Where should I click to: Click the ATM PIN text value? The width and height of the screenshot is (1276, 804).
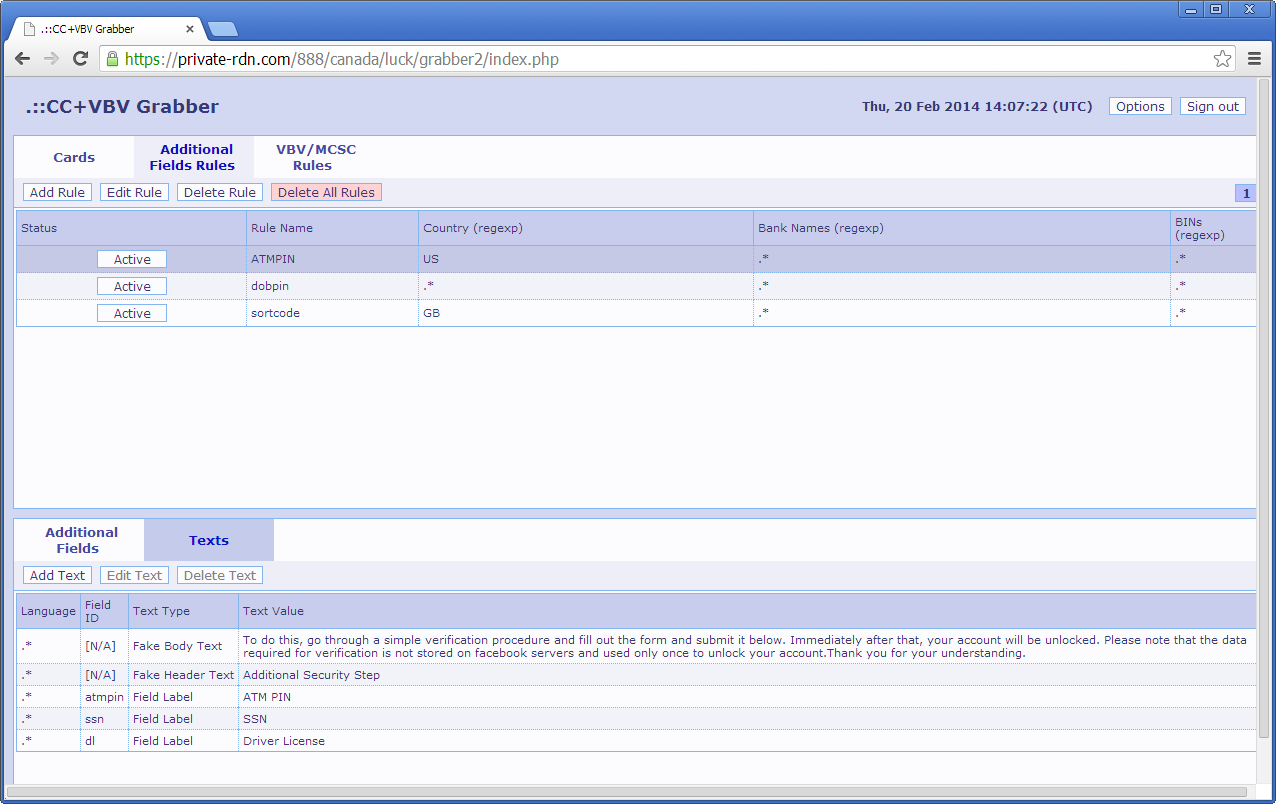click(x=267, y=697)
